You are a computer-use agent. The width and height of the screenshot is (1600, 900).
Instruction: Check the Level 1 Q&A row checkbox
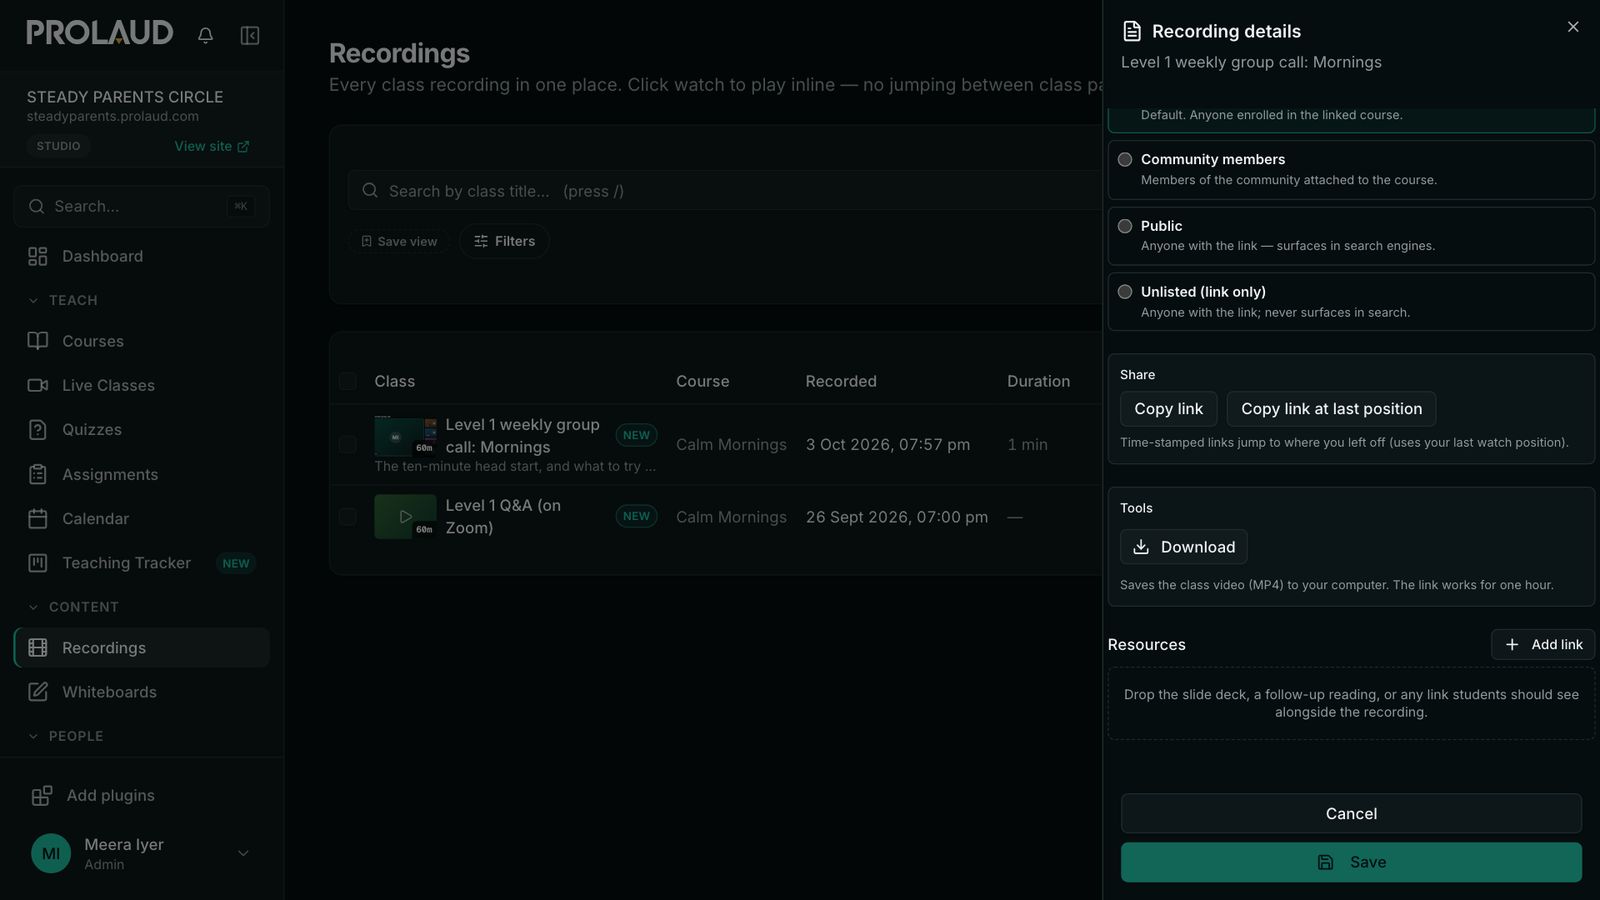pos(348,516)
